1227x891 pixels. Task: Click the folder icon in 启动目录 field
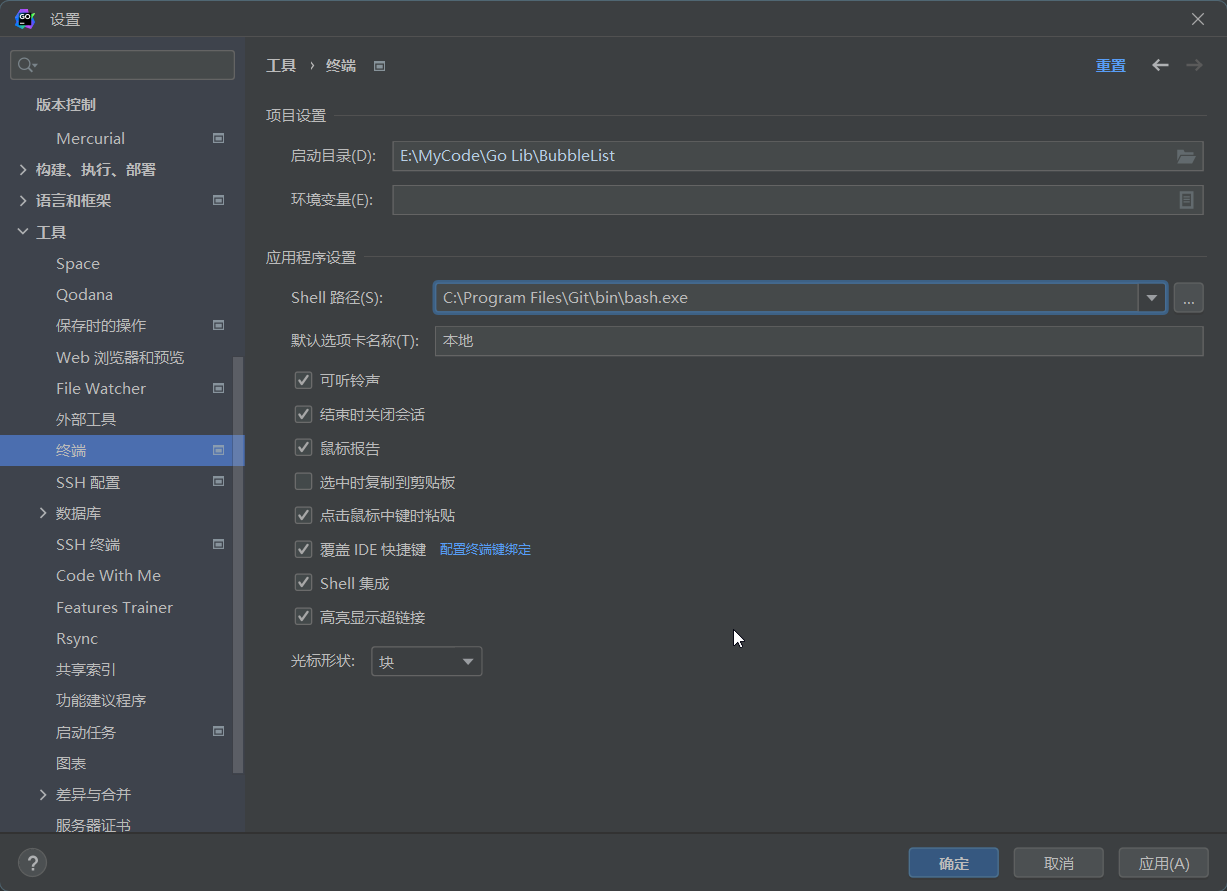click(x=1185, y=156)
